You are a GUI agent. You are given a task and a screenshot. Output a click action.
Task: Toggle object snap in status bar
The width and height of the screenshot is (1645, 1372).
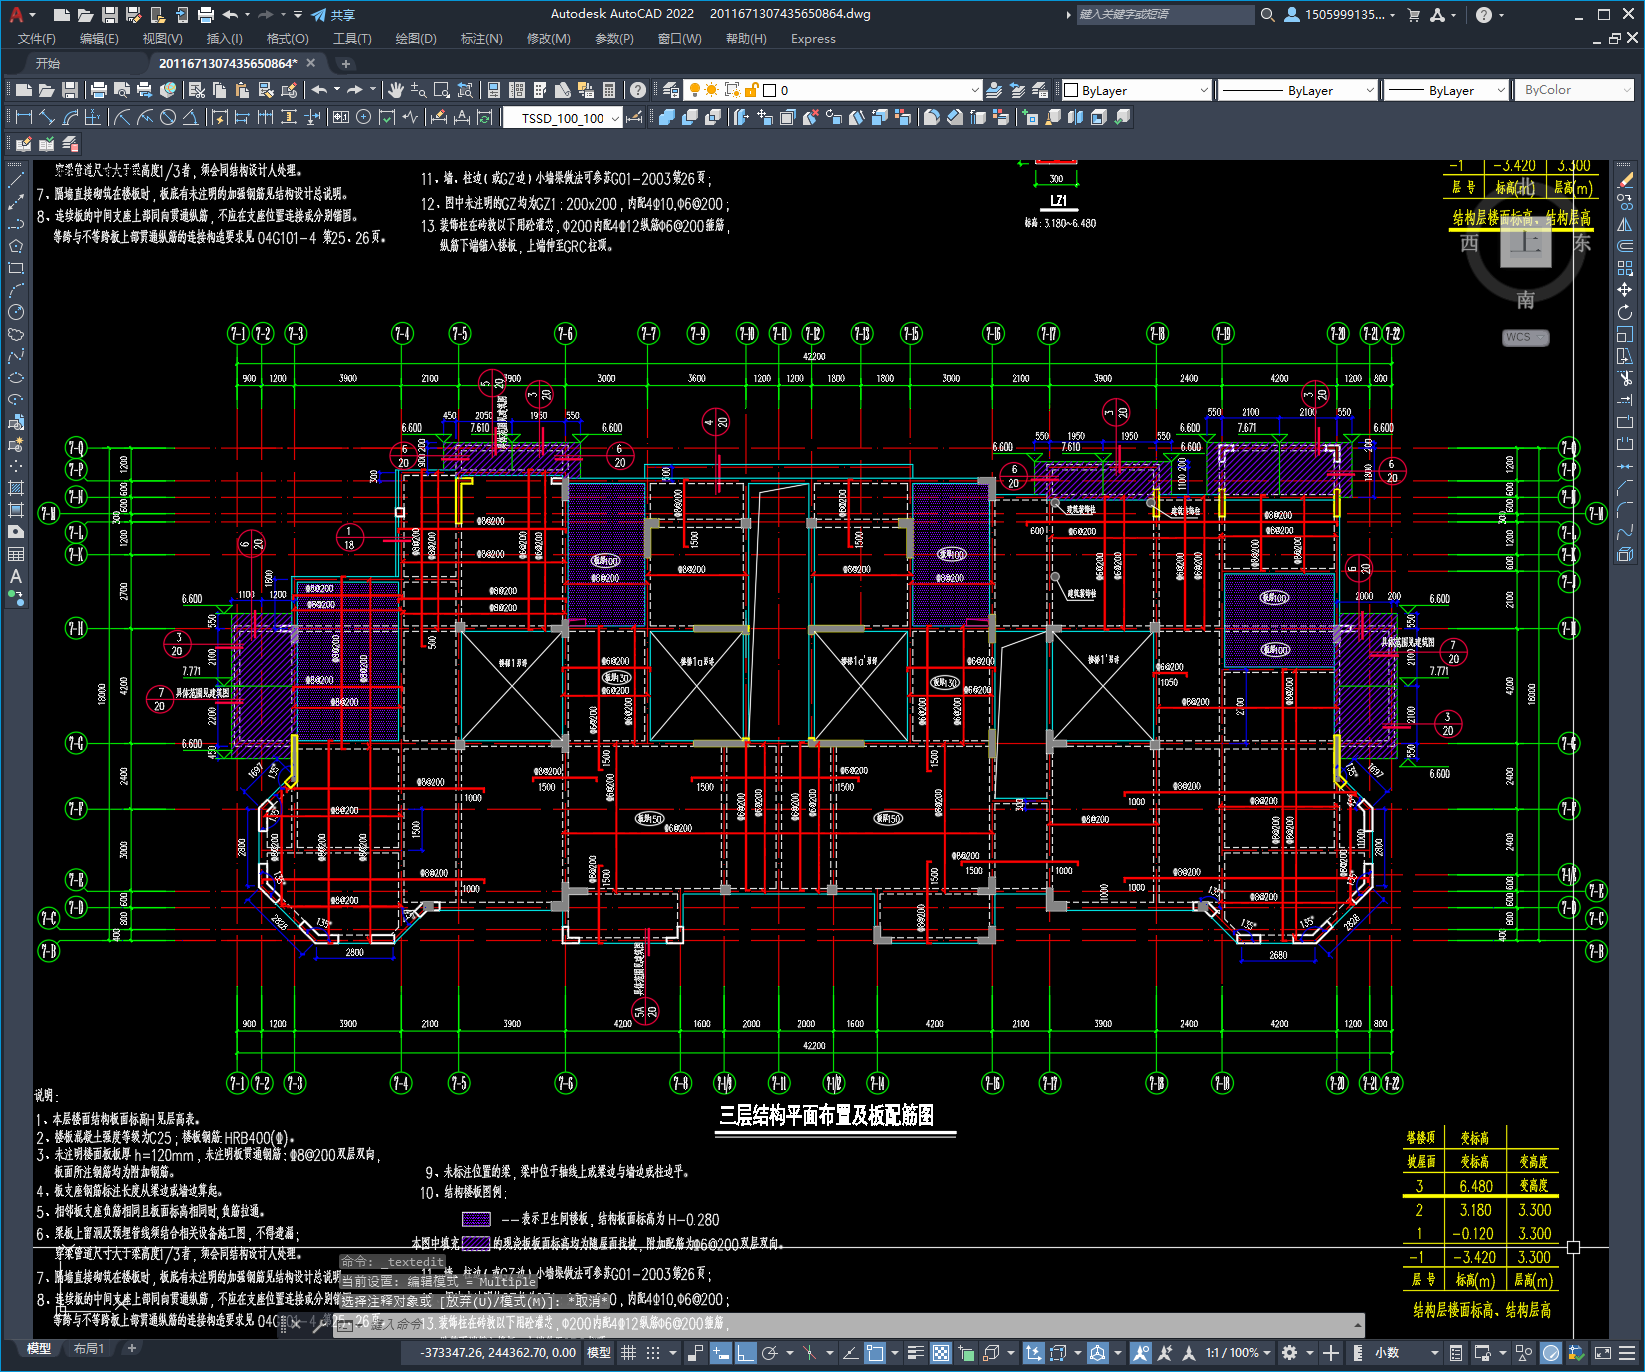(874, 1353)
